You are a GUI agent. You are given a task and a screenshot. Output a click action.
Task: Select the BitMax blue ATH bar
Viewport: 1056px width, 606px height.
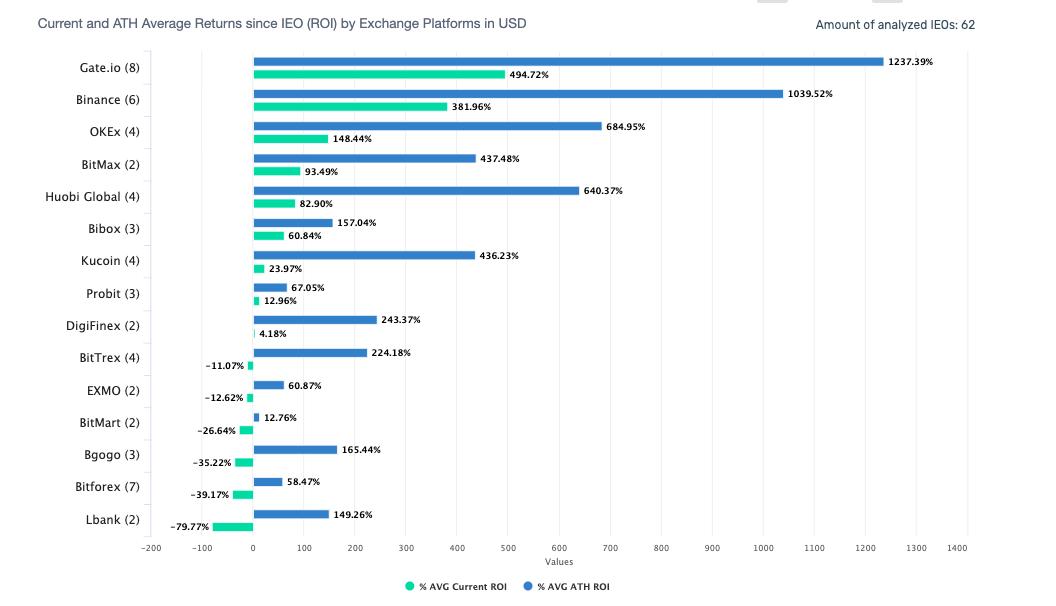(x=365, y=159)
